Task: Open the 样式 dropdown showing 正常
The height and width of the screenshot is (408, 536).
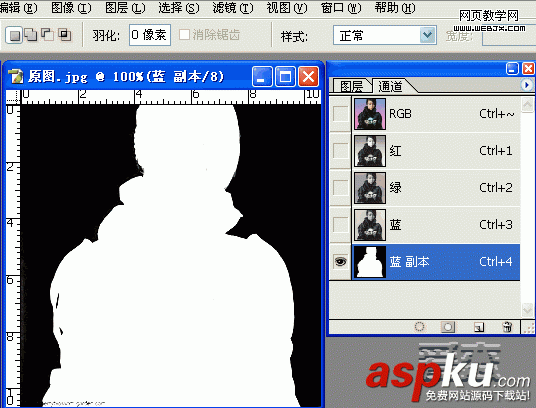Action: [x=385, y=35]
